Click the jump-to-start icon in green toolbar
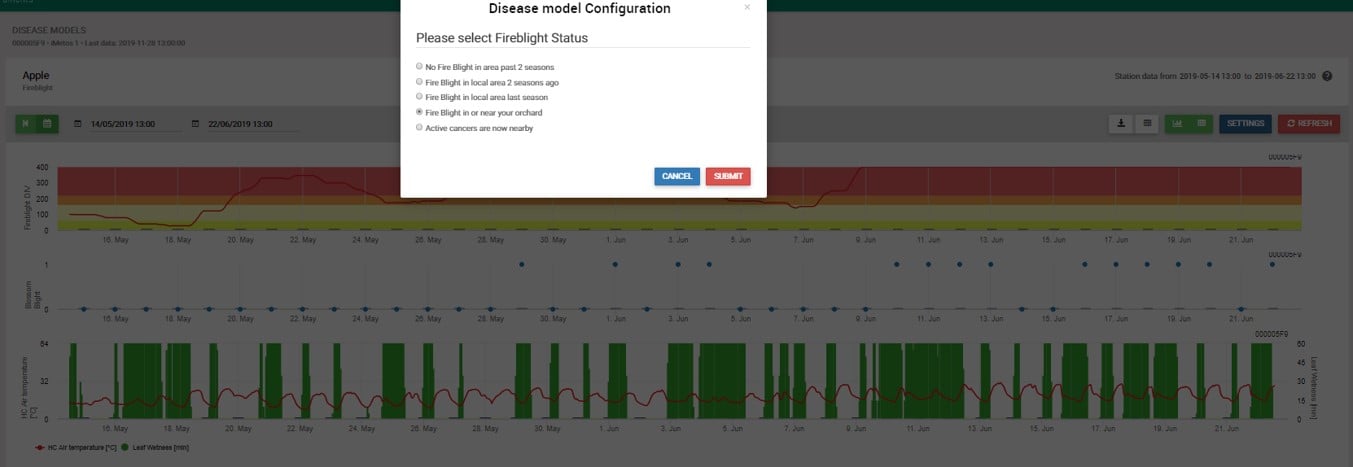The width and height of the screenshot is (1353, 467). 26,124
